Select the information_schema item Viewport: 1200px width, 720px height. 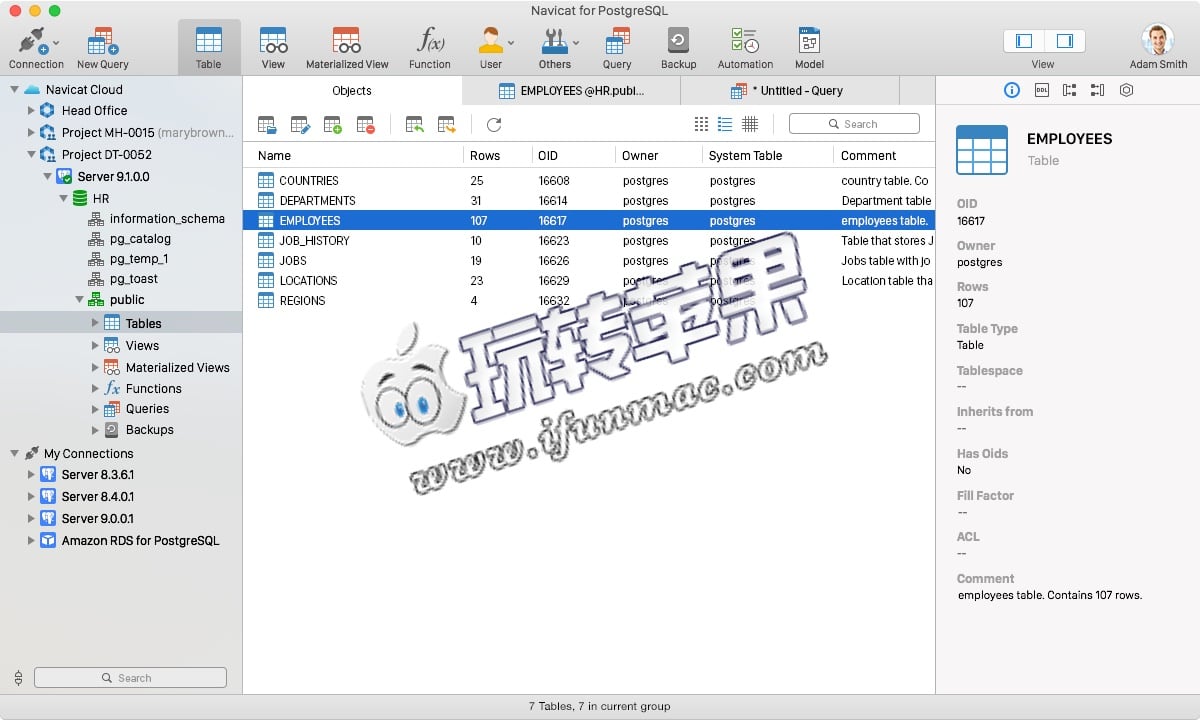tap(166, 218)
